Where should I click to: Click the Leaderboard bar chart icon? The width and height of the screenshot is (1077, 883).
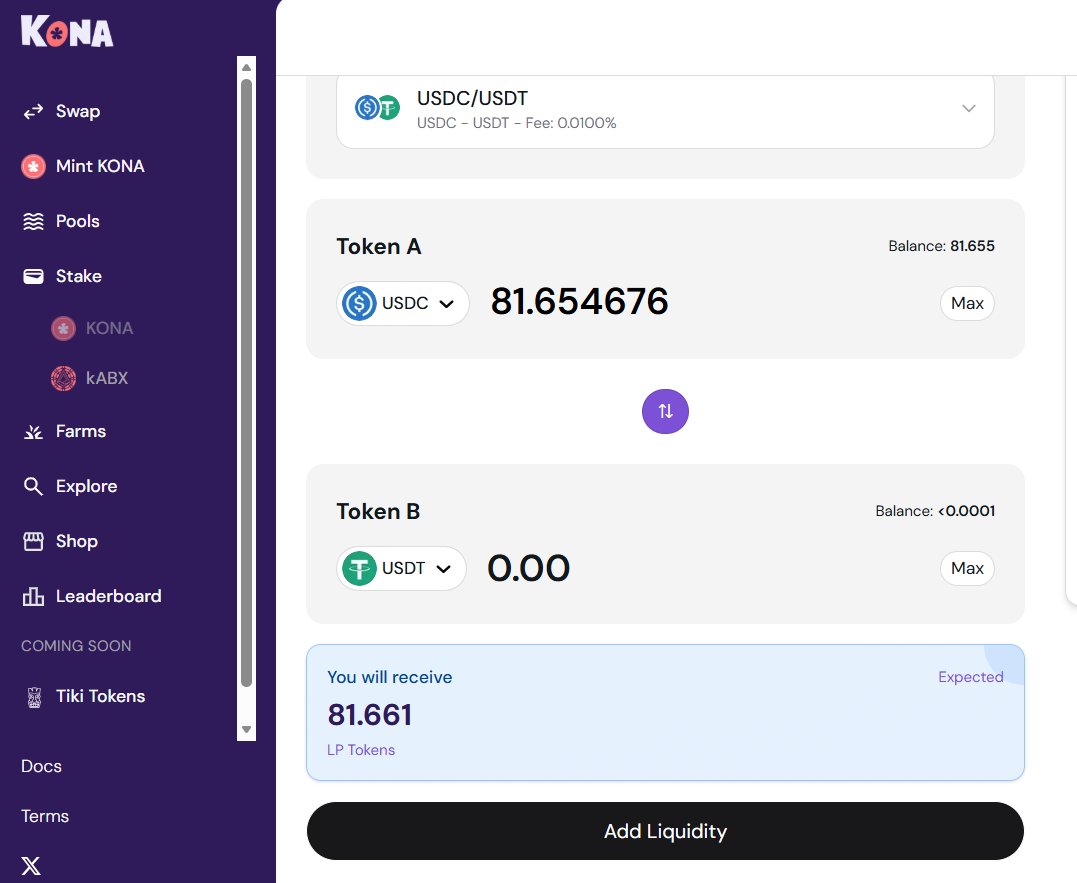(x=33, y=596)
